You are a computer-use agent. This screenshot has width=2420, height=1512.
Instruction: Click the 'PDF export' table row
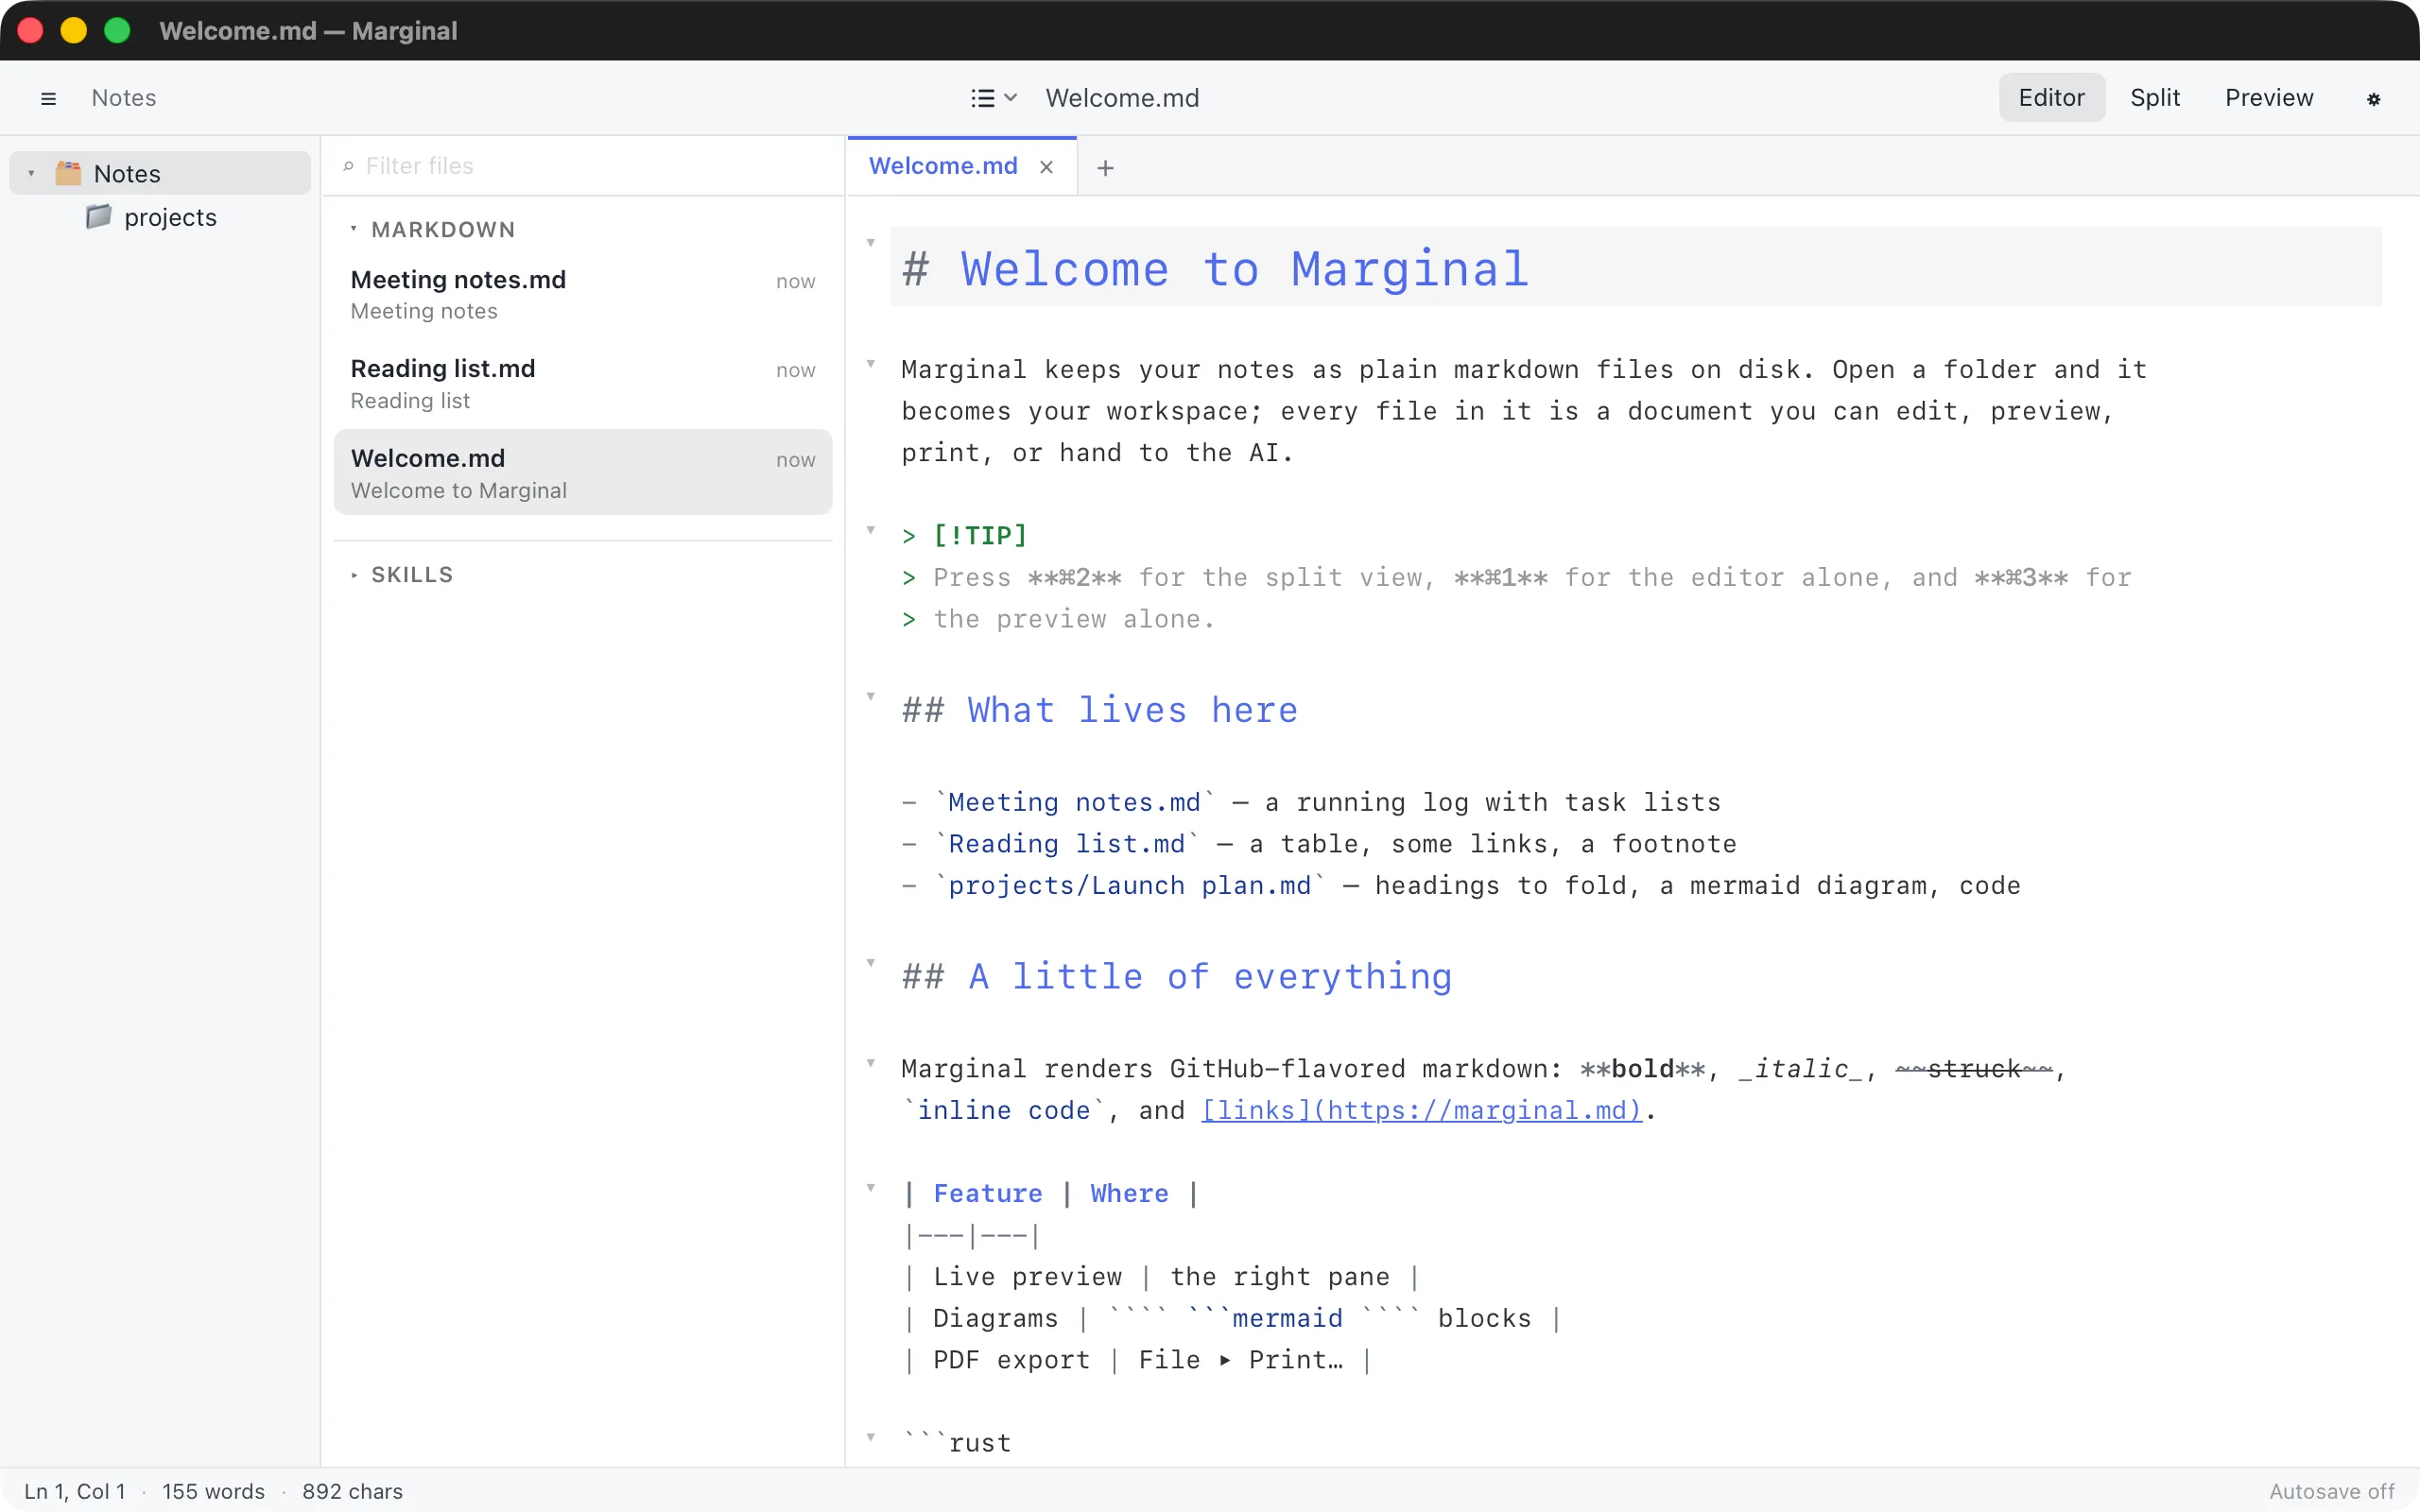click(1137, 1360)
